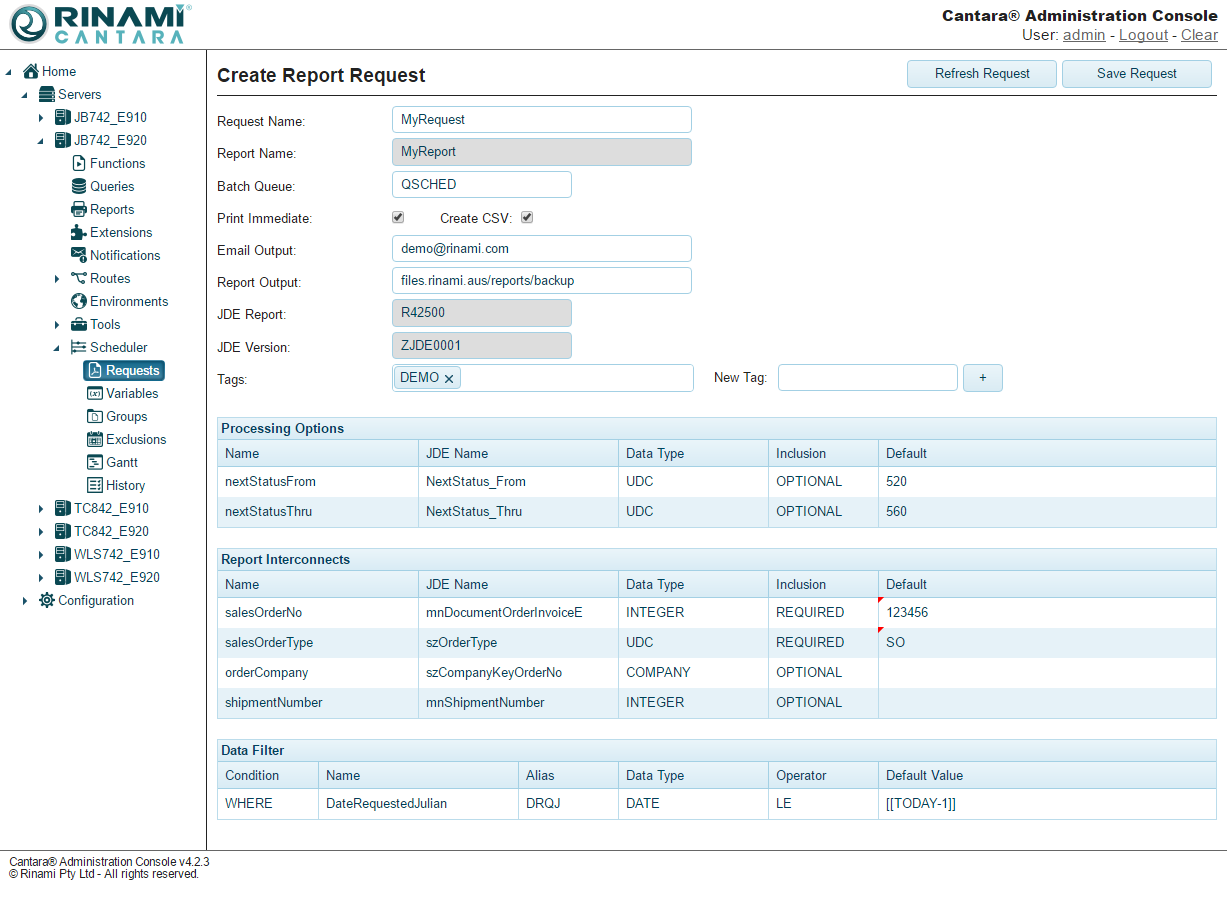Click the New Tag input field
1227x900 pixels.
point(867,377)
